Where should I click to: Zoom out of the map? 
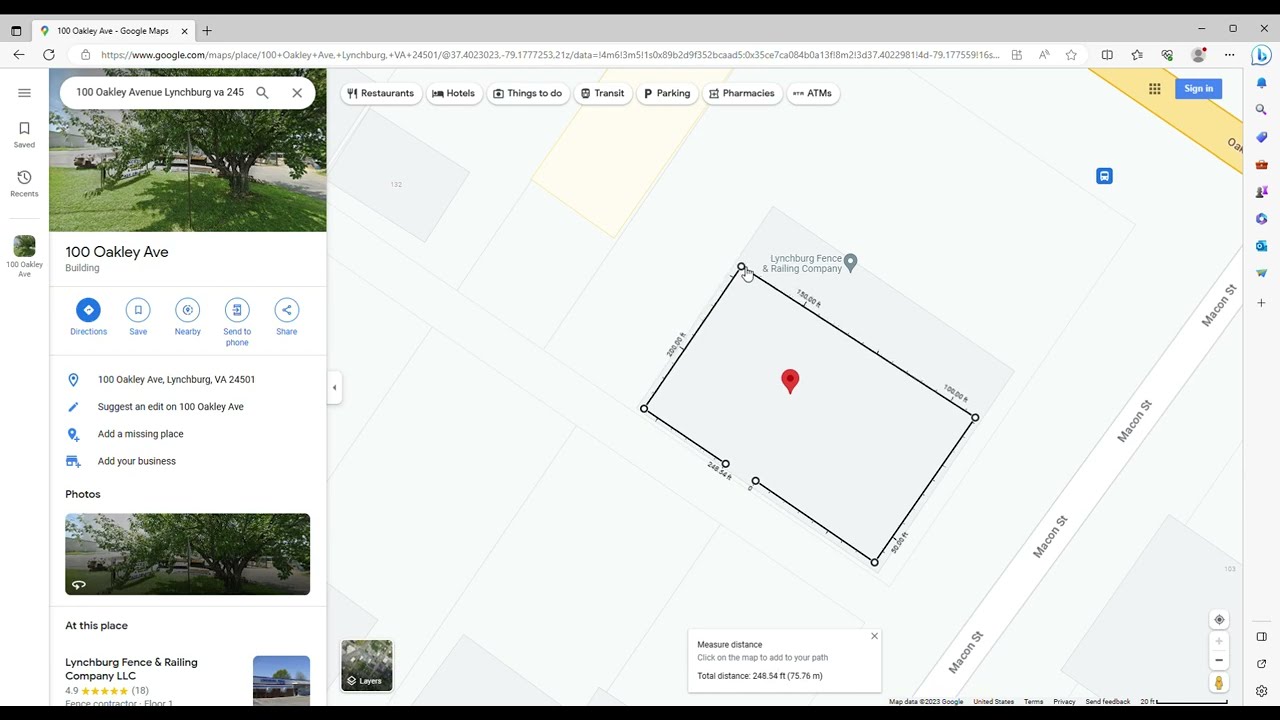point(1219,660)
